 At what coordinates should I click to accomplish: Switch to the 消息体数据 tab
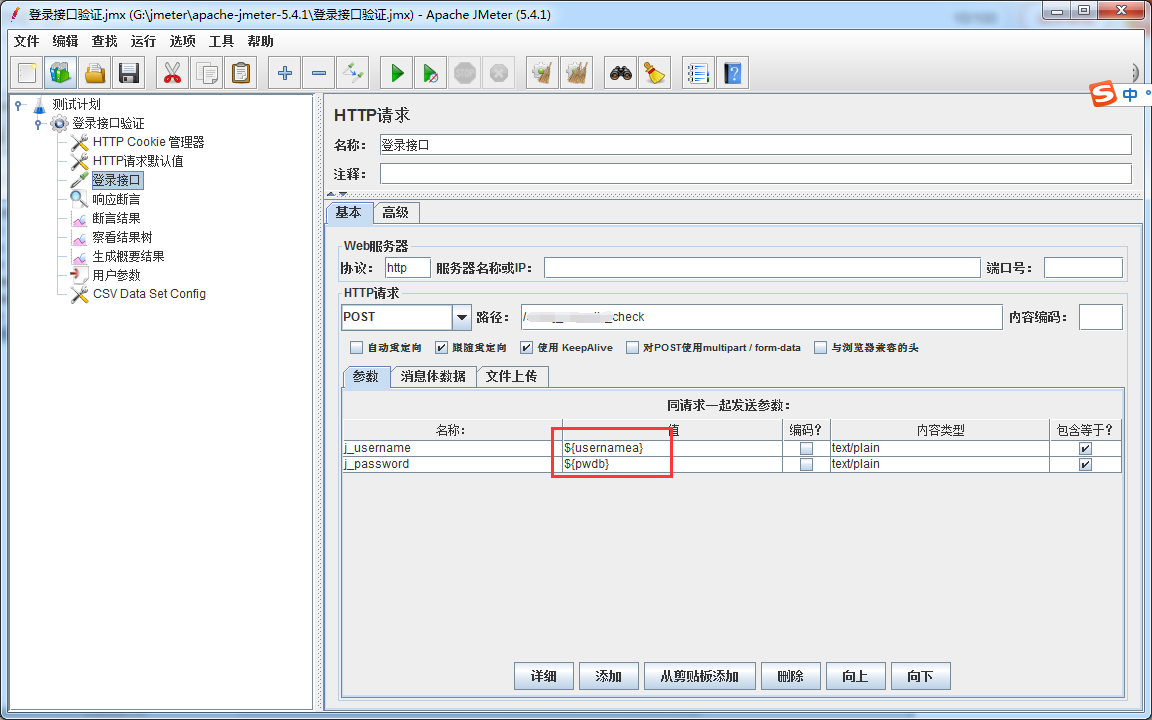pos(433,376)
